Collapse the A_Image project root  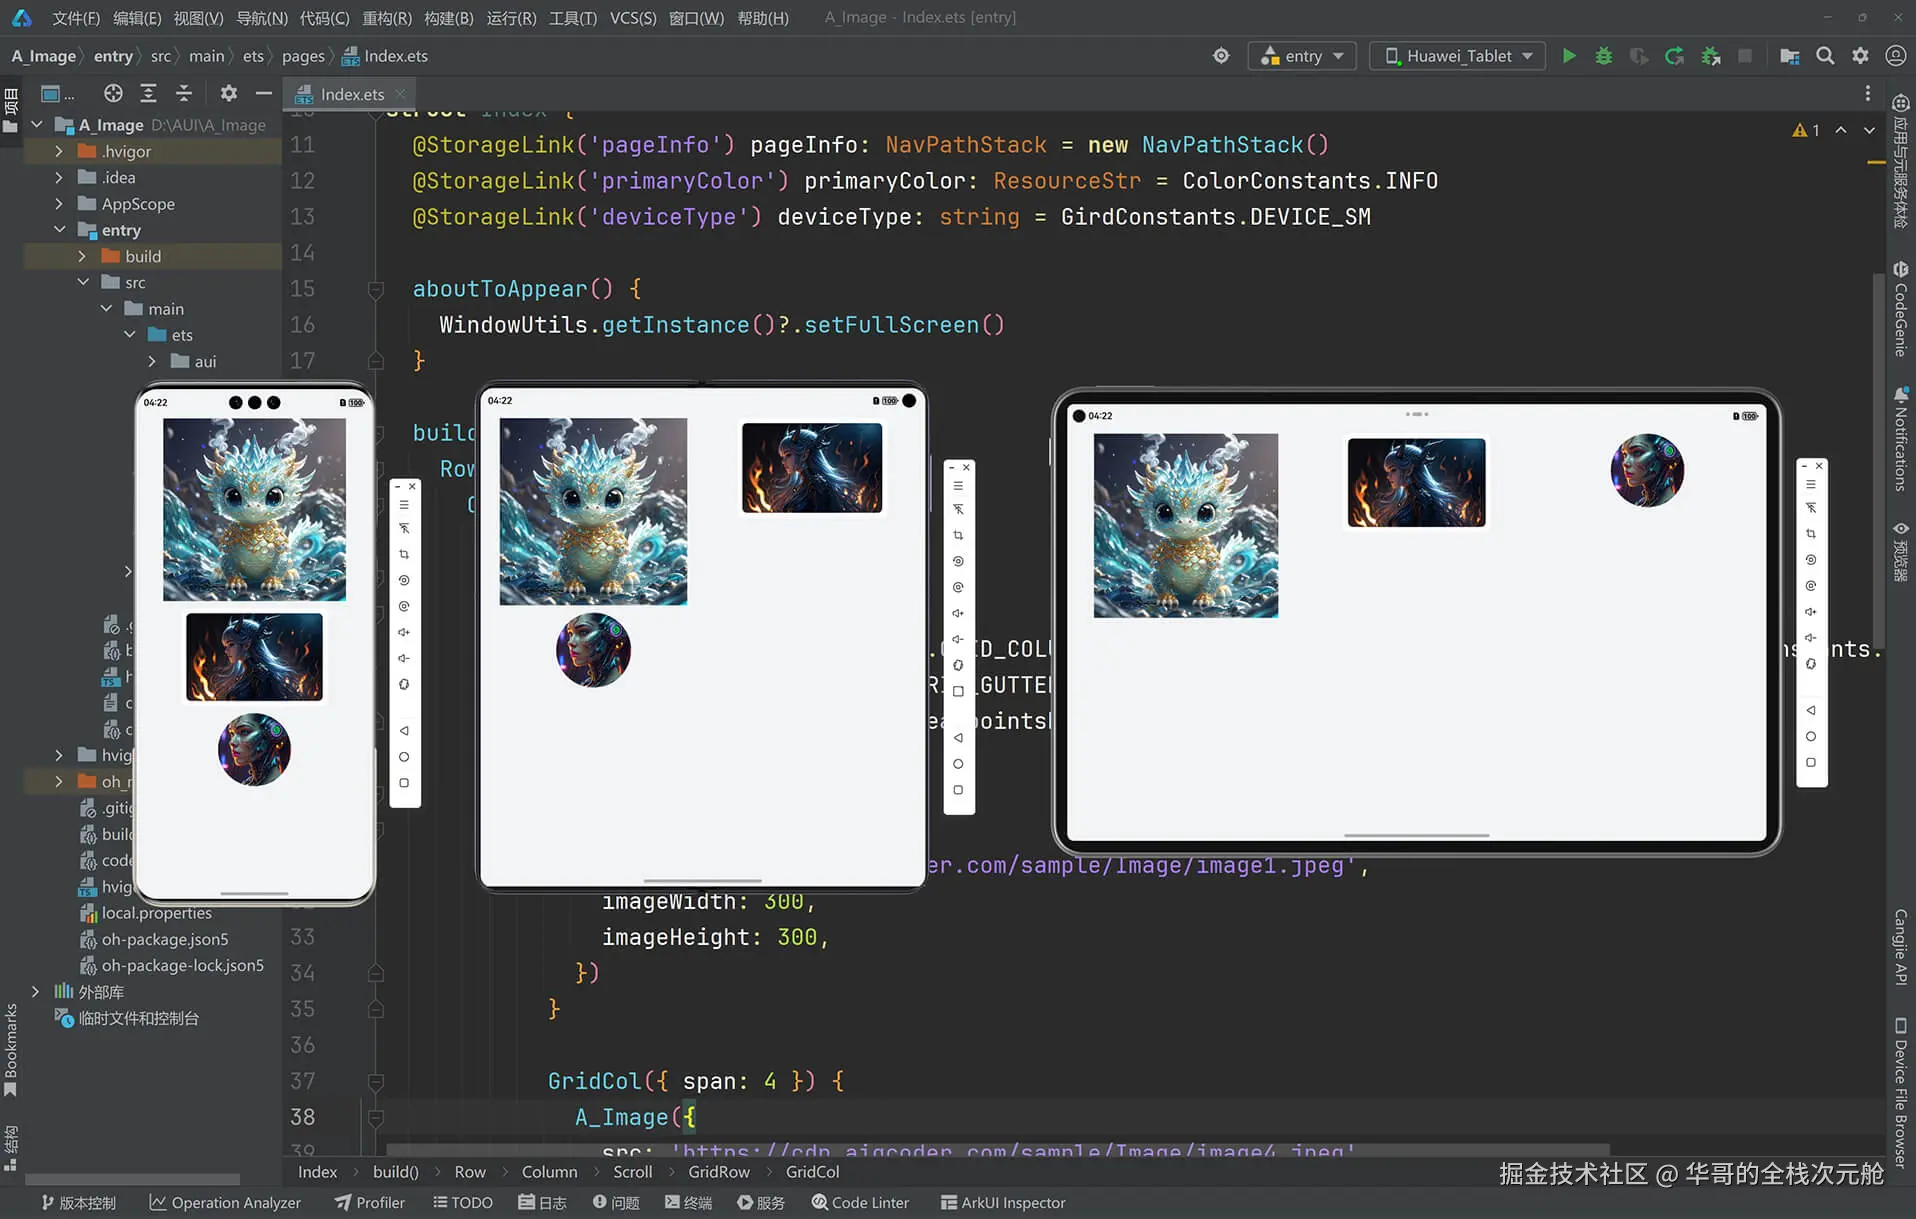coord(37,125)
